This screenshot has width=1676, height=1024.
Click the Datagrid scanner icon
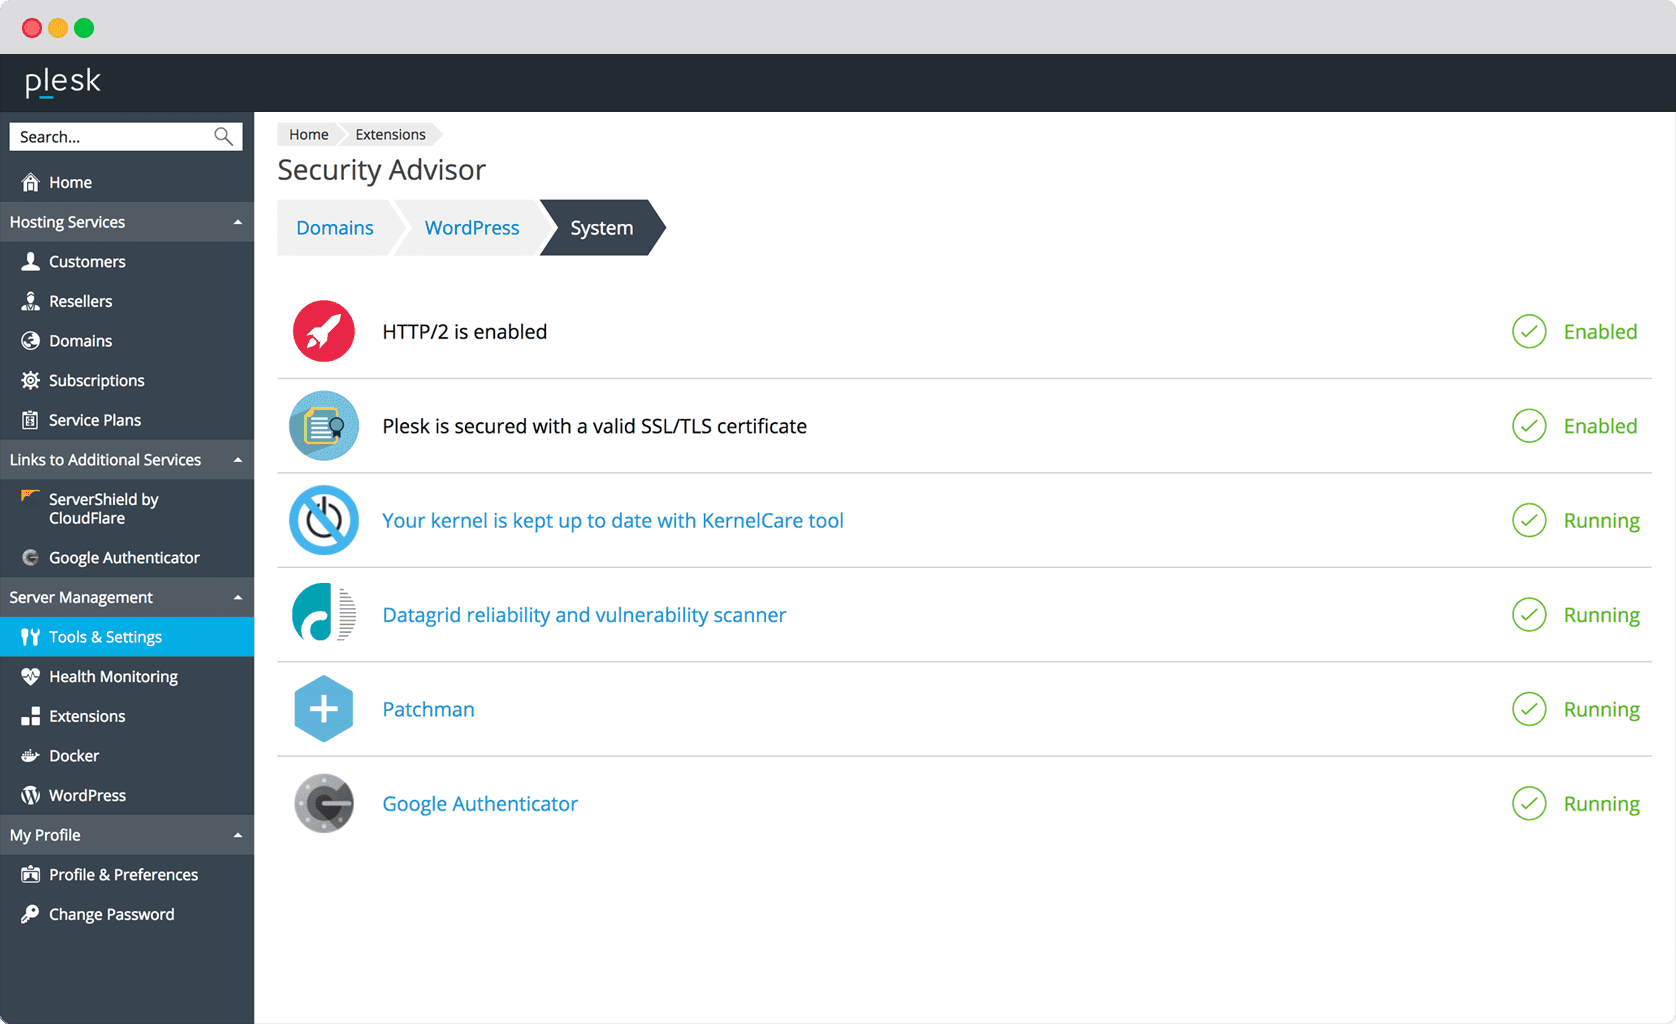tap(323, 614)
